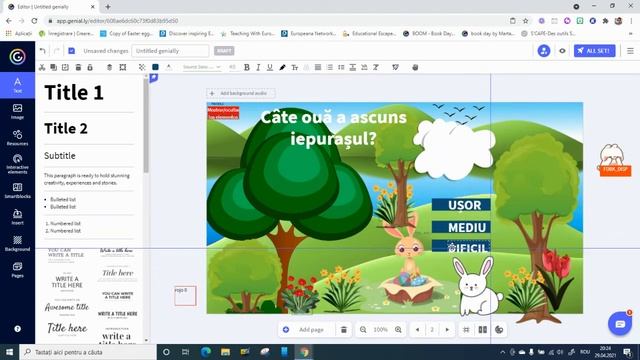Open the font family dropdown
The height and width of the screenshot is (360, 640).
tap(202, 67)
